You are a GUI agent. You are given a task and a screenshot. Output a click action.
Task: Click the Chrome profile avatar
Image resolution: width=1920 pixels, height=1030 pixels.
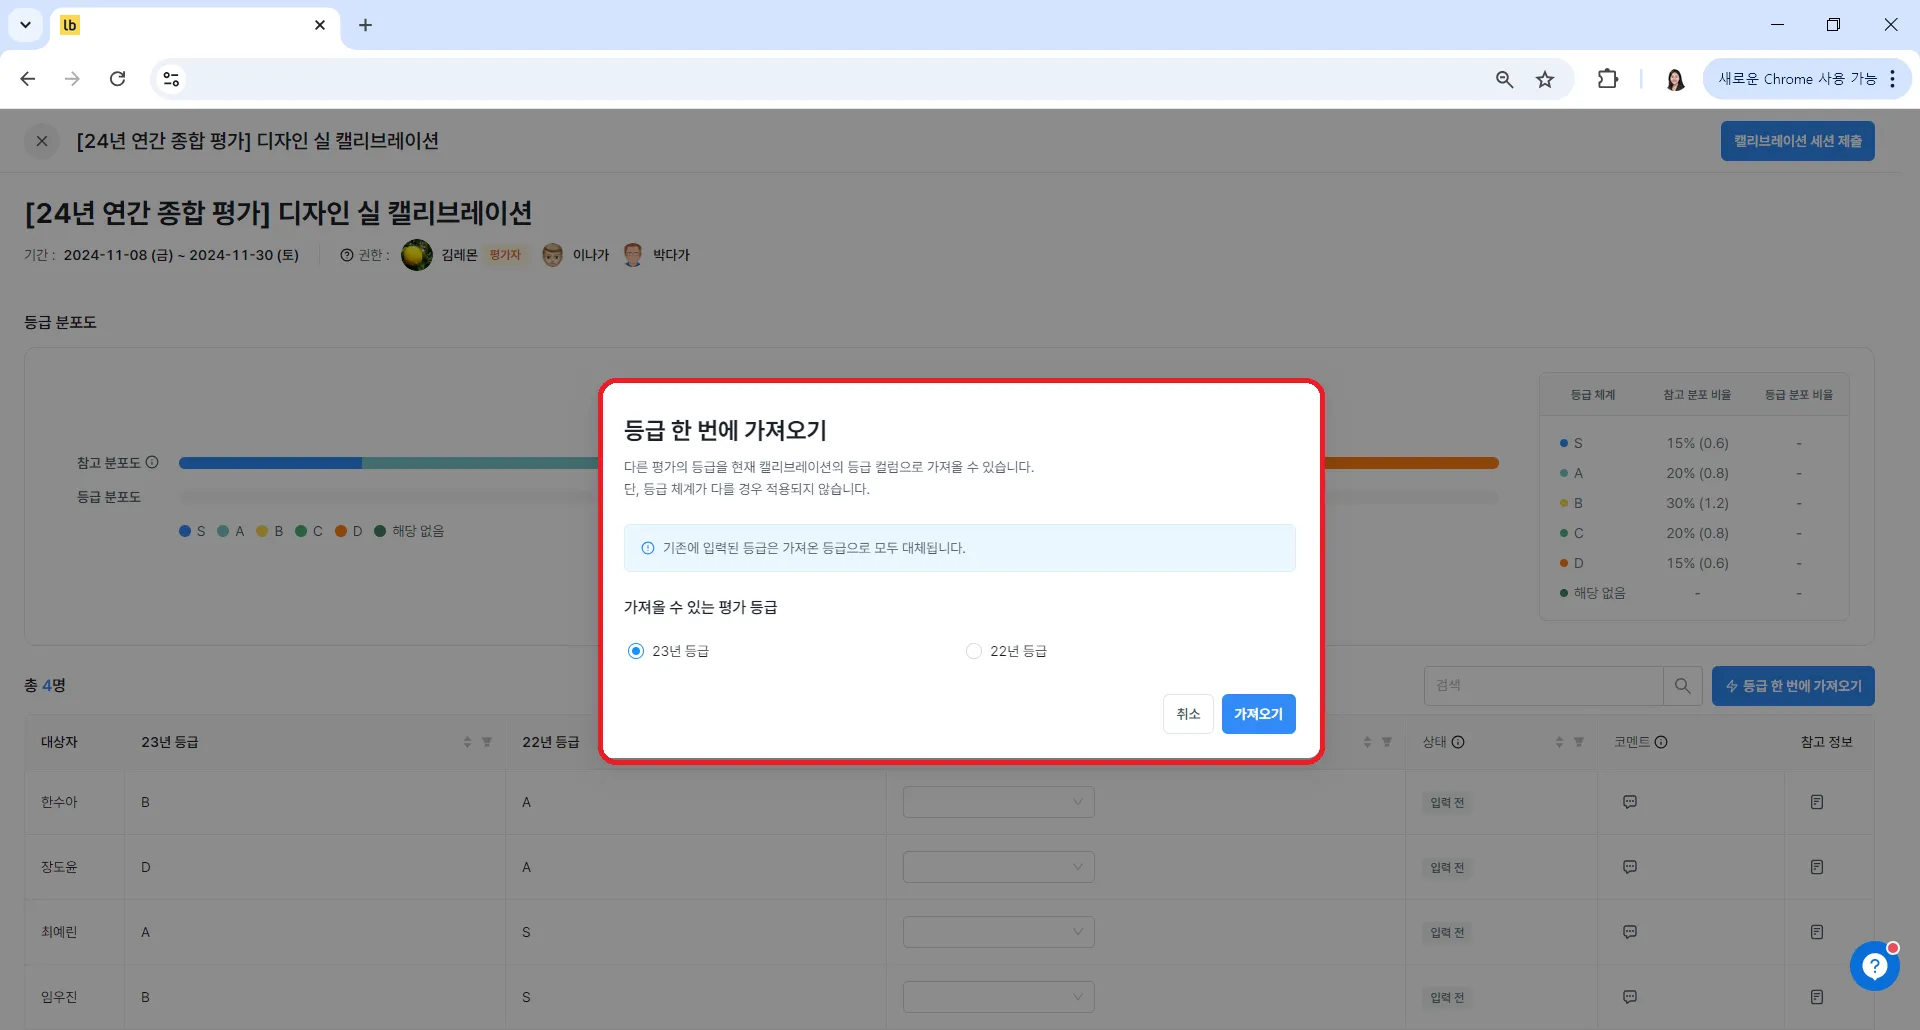pyautogui.click(x=1676, y=79)
